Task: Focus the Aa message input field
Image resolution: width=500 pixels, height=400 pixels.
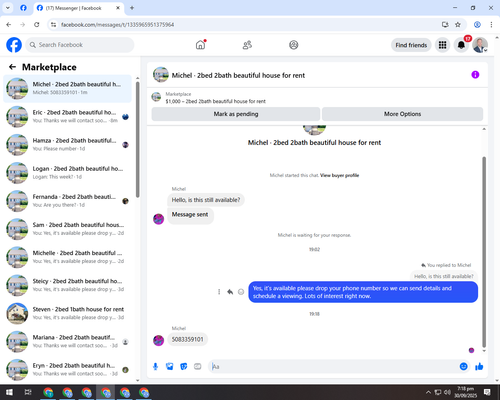Action: 333,367
